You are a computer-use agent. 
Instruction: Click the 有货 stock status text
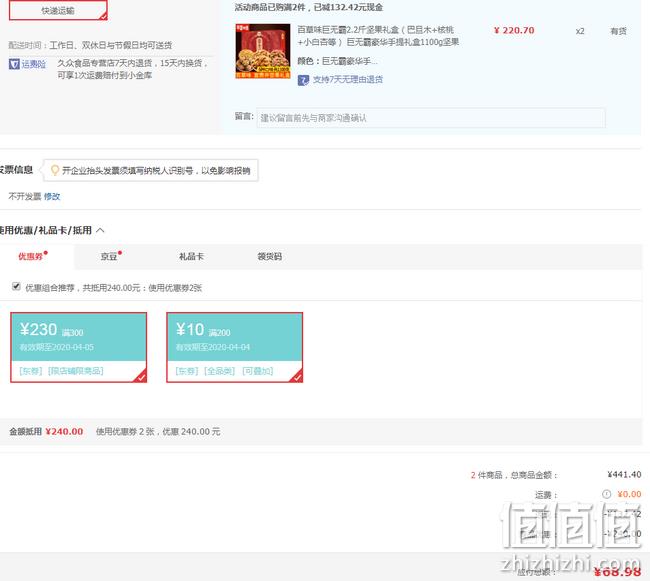coord(618,31)
